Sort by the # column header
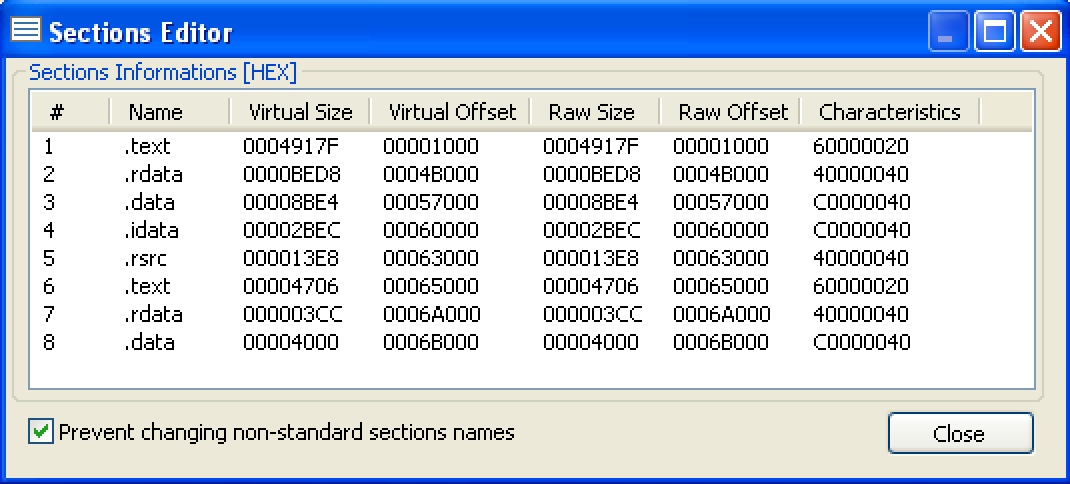Viewport: 1070px width, 484px height. [x=70, y=112]
